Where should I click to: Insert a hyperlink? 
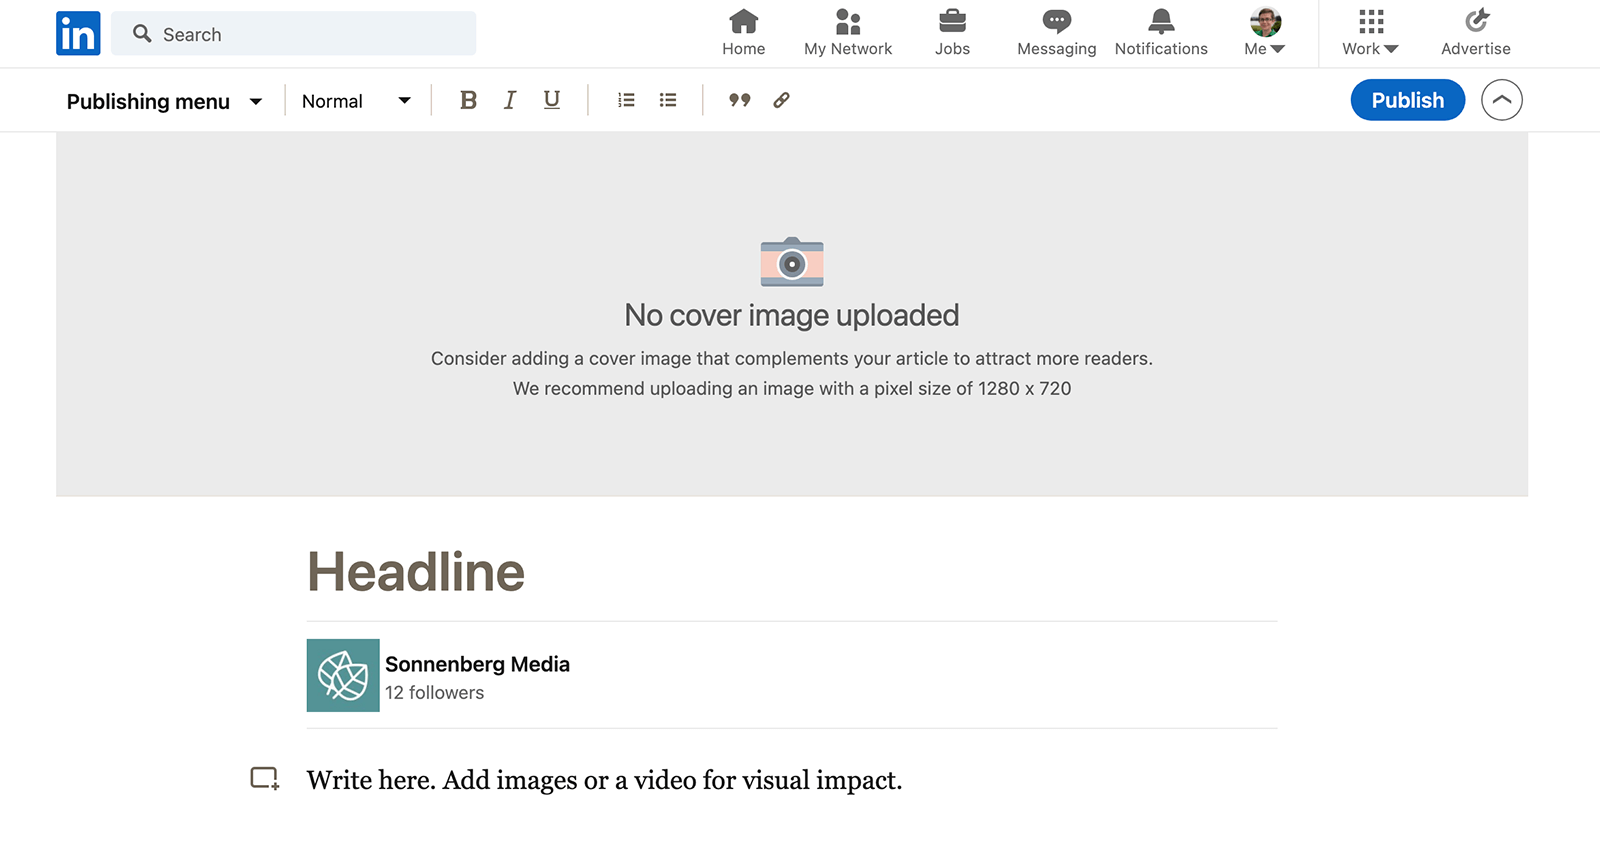point(781,100)
